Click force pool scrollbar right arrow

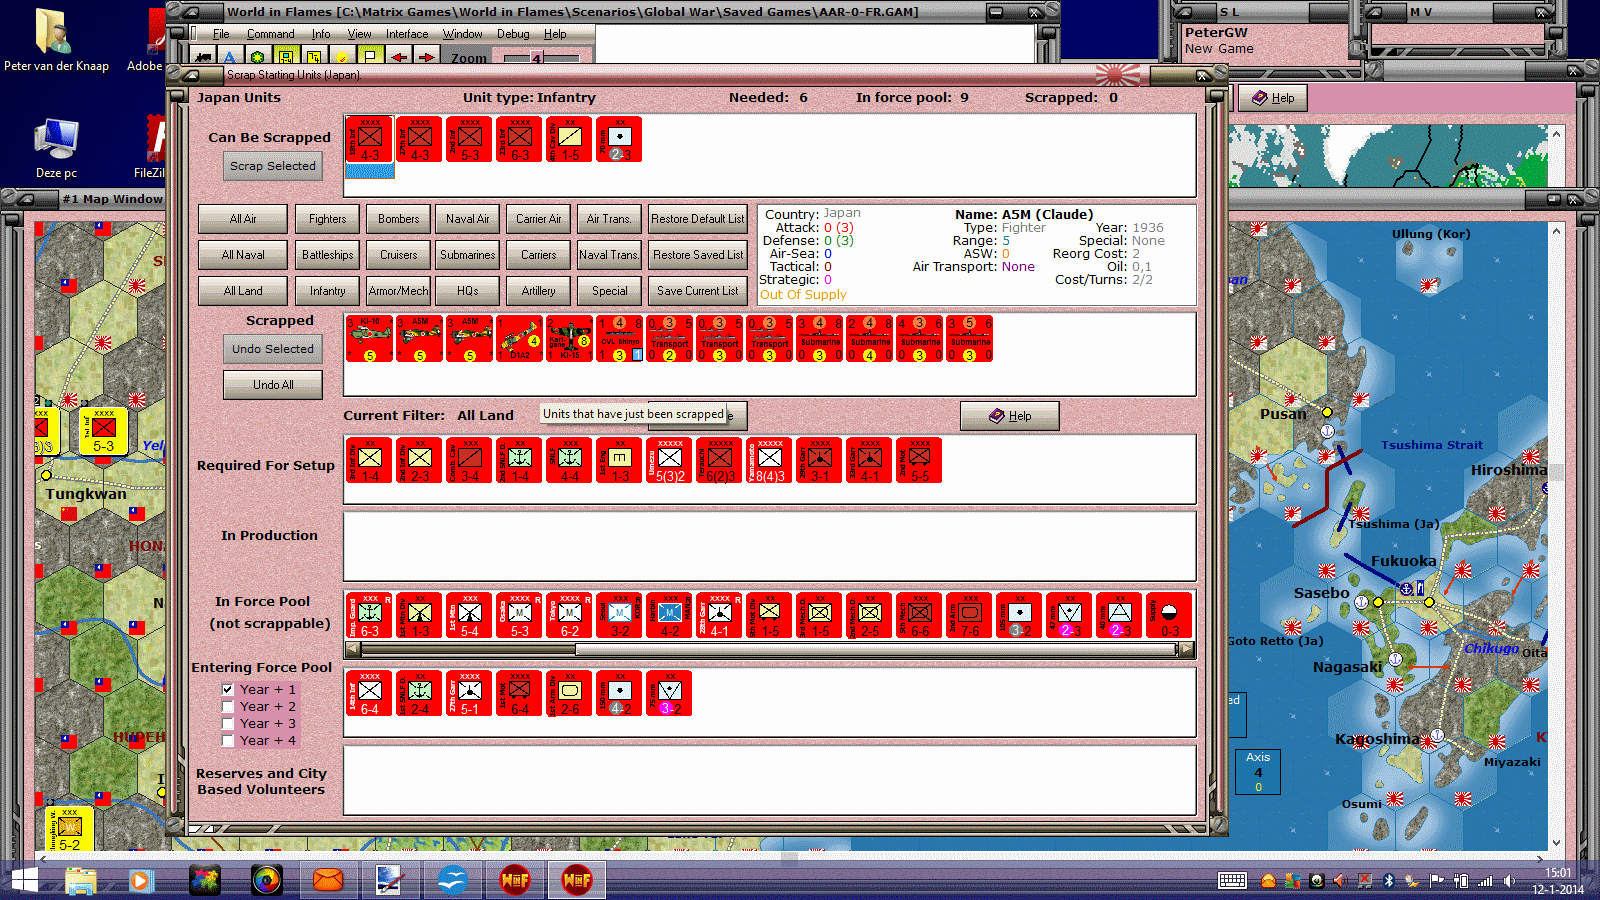(1187, 650)
